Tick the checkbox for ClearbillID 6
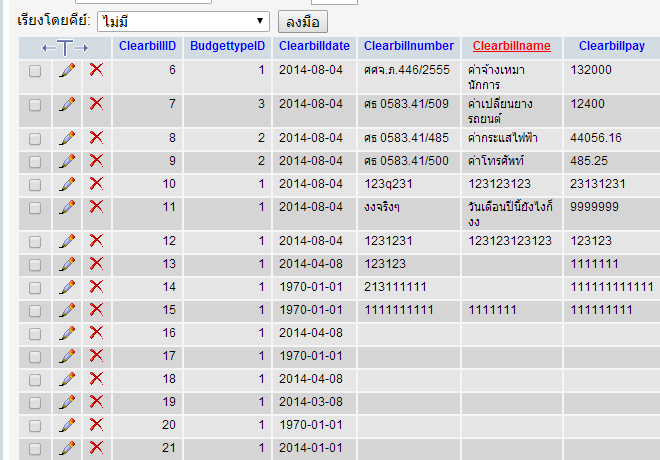The height and width of the screenshot is (460, 660). pyautogui.click(x=35, y=71)
